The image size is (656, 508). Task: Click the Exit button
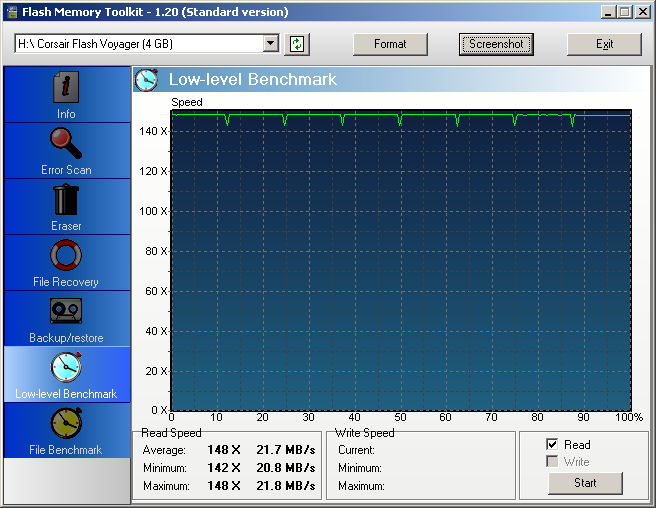(604, 44)
